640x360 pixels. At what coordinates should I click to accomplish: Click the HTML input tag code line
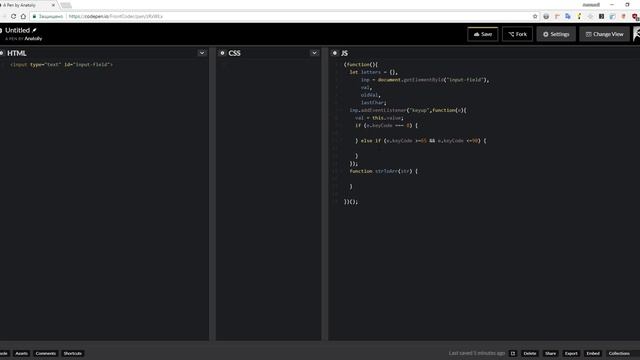click(61, 64)
